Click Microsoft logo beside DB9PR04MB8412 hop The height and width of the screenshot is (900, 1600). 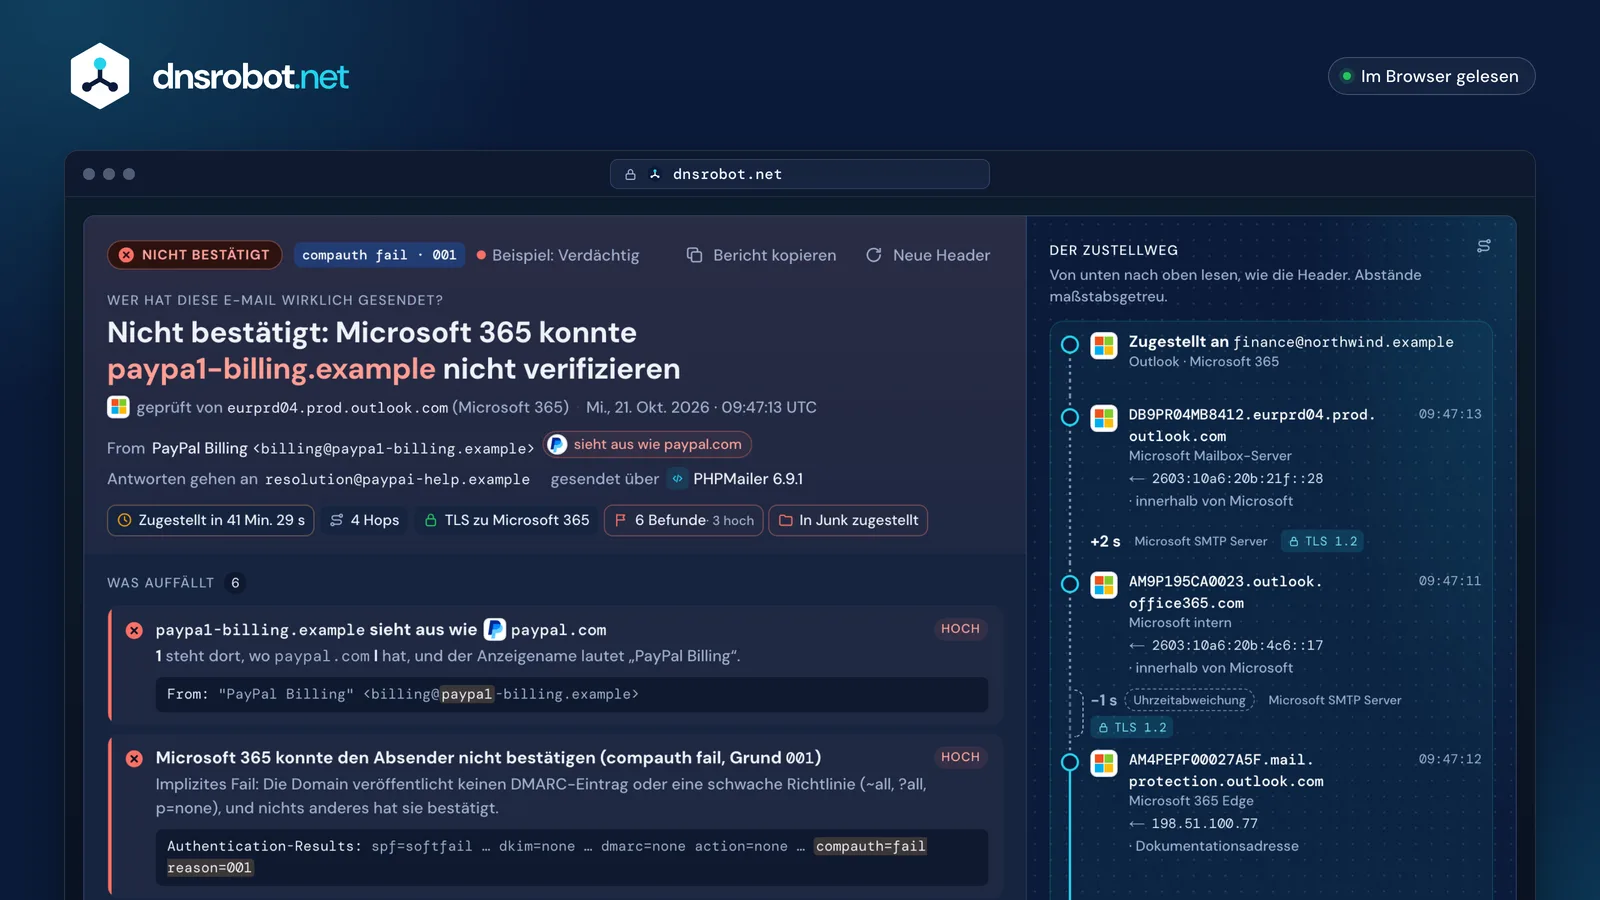(x=1104, y=418)
